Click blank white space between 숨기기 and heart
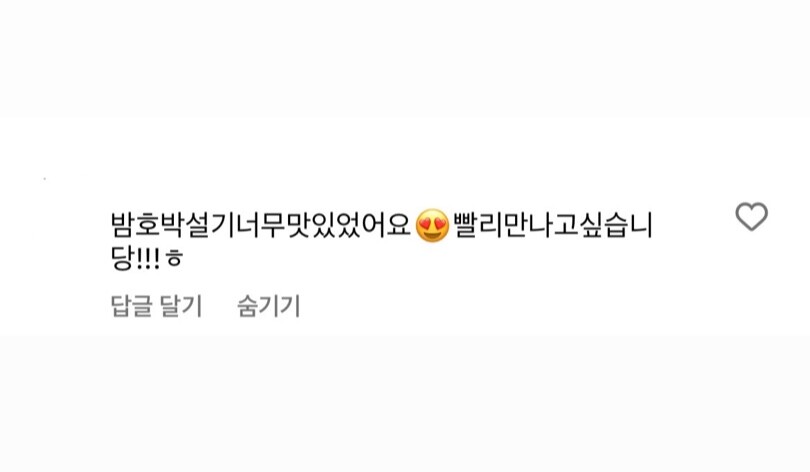Viewport: 810px width, 472px height. click(517, 306)
